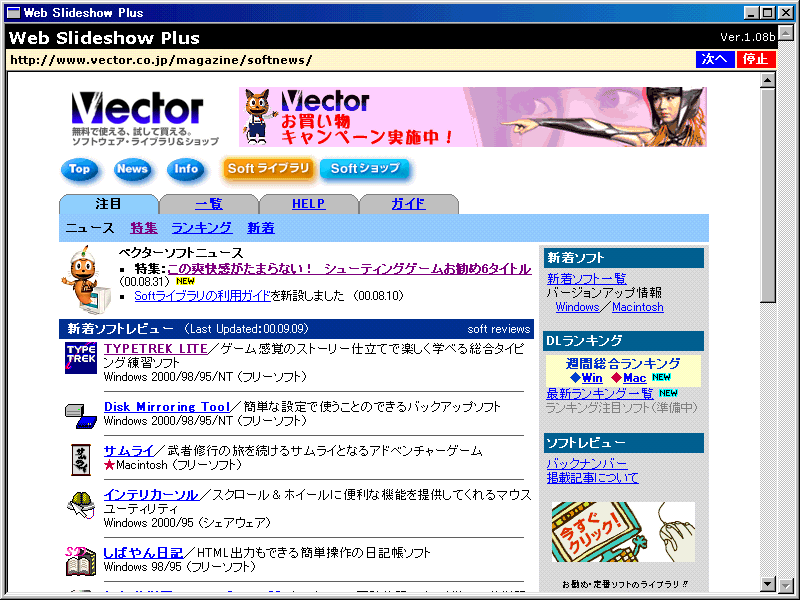Click the vertical scrollbar thumb
The width and height of the screenshot is (800, 600).
pos(767,195)
